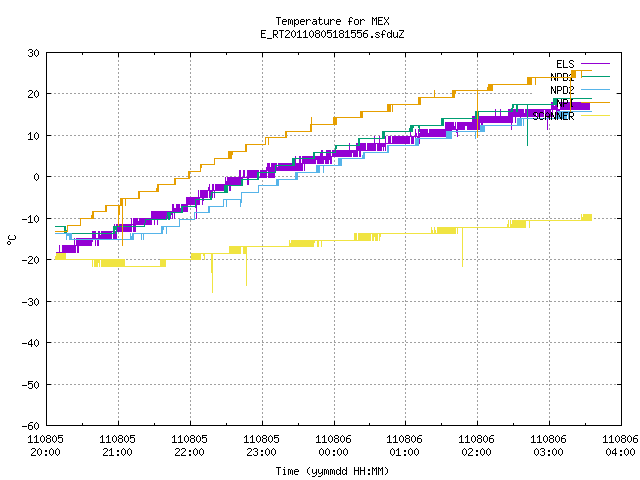
Task: Click the y-axis tick label 0
Action: point(37,177)
